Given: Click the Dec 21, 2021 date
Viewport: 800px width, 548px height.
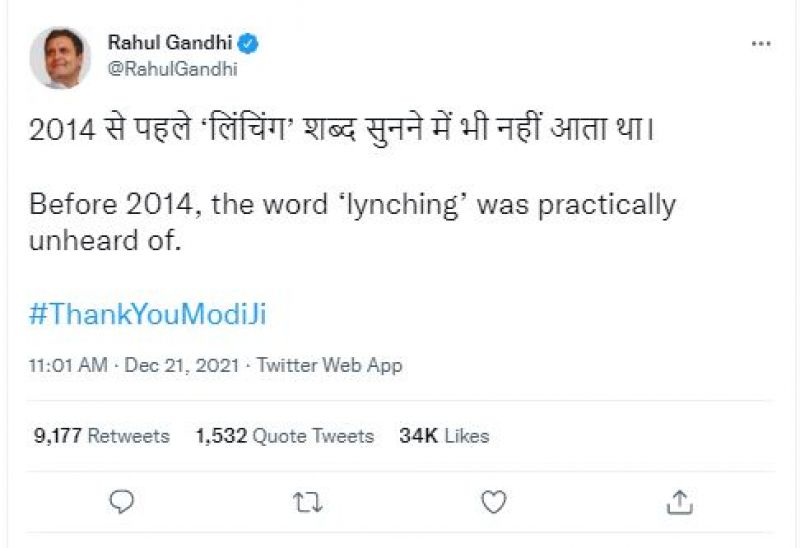Looking at the screenshot, I should (x=182, y=365).
